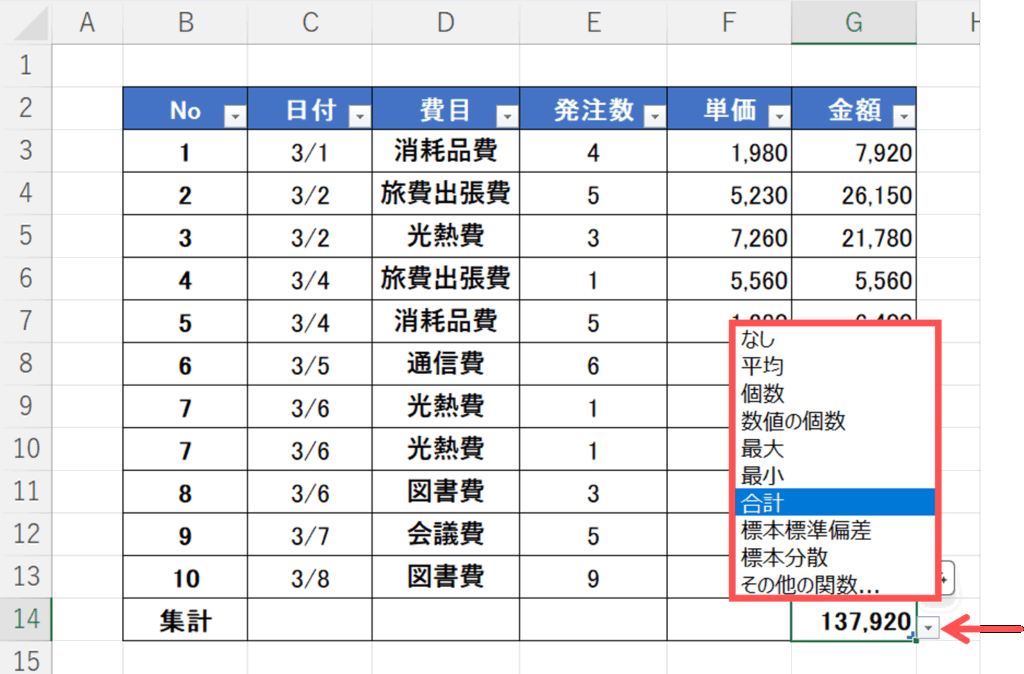Viewport: 1024px width, 674px height.
Task: Open the No column filter dropdown
Action: 235,117
